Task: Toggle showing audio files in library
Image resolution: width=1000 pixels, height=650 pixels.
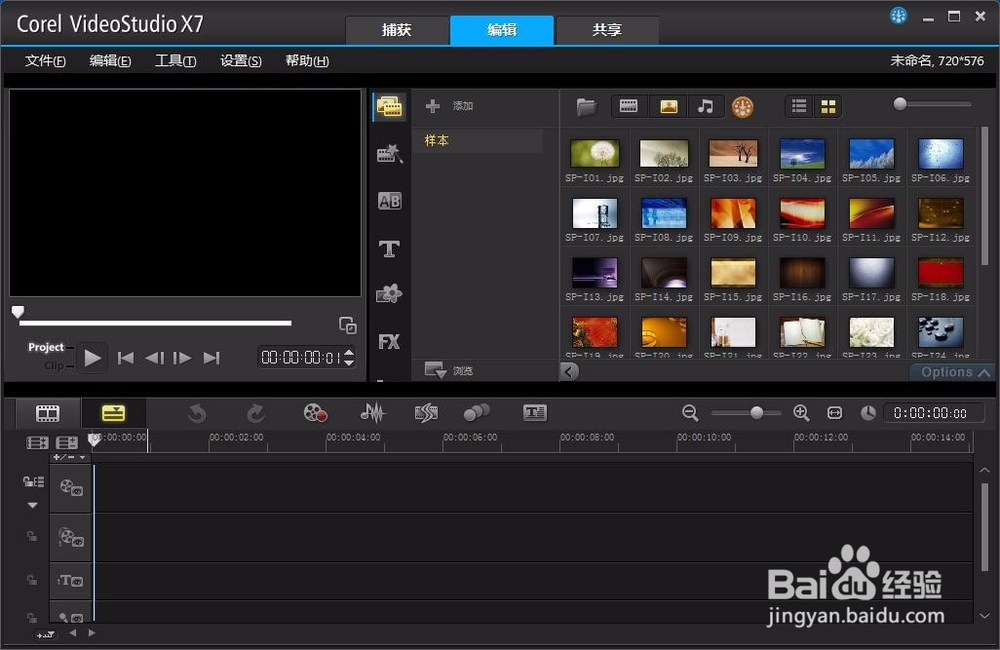Action: point(705,106)
